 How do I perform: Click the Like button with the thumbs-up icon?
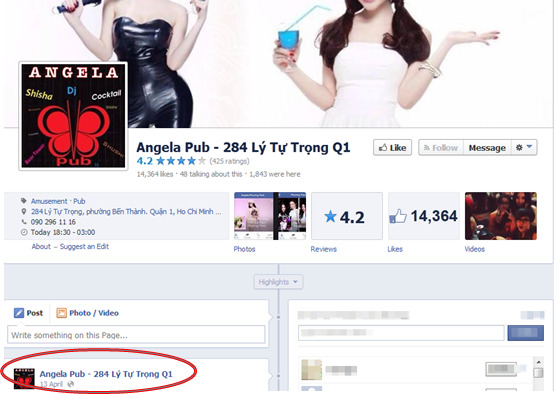click(392, 148)
